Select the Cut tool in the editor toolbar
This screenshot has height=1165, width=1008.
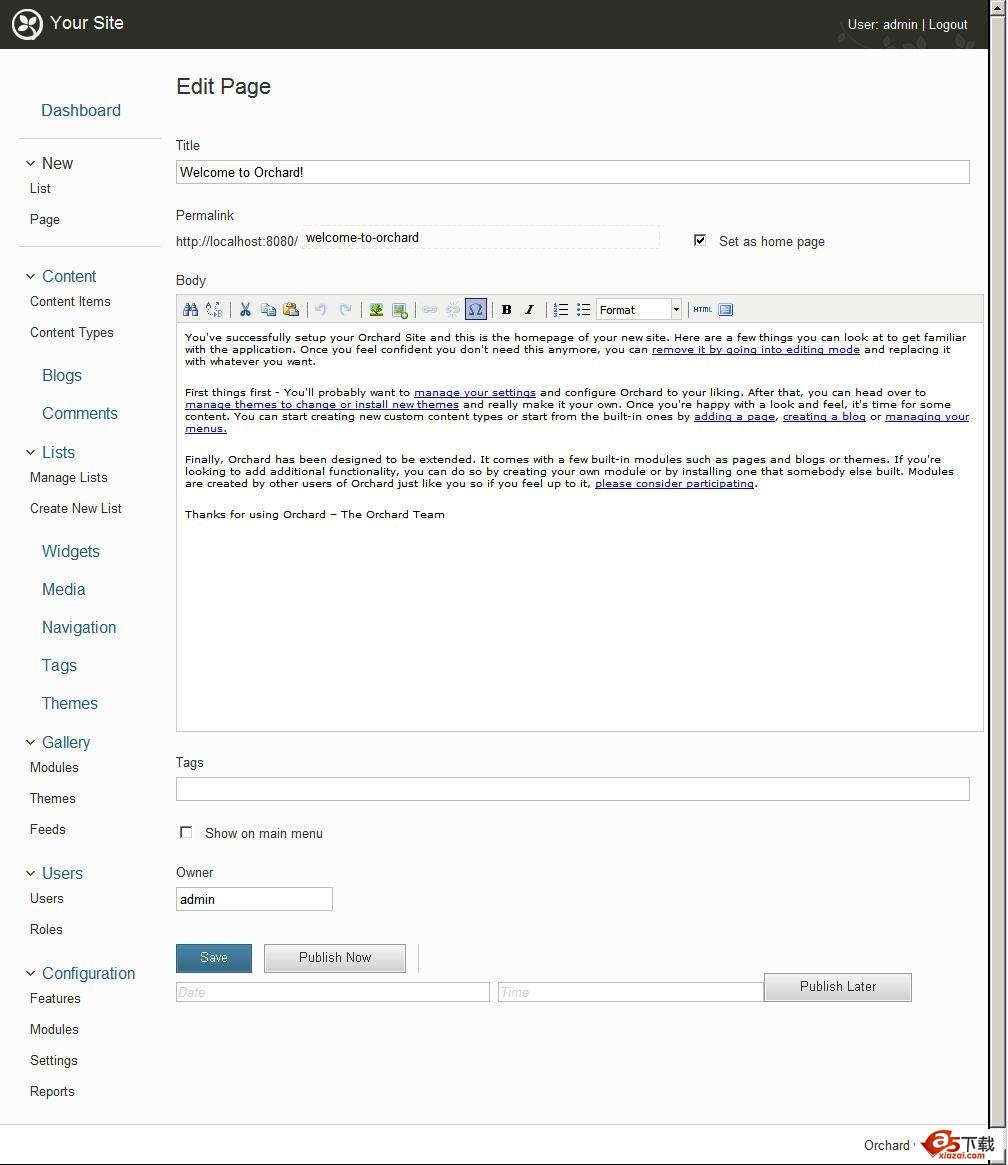(x=245, y=309)
